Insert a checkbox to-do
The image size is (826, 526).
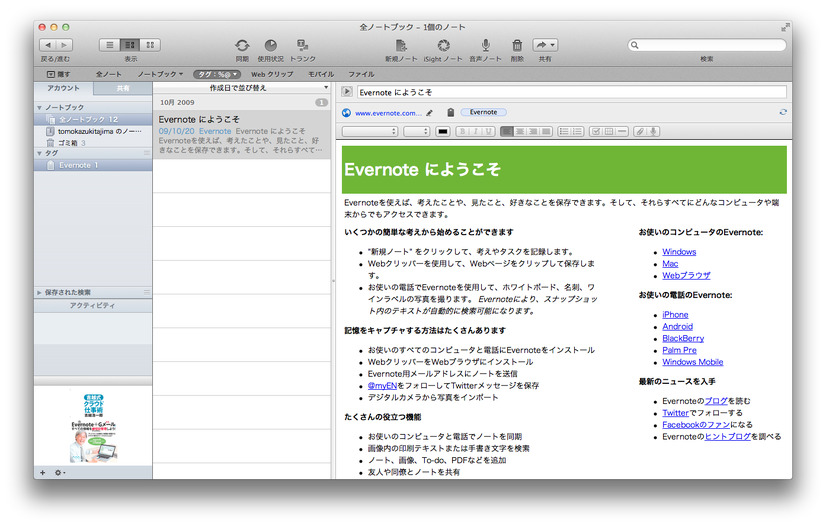pos(595,132)
